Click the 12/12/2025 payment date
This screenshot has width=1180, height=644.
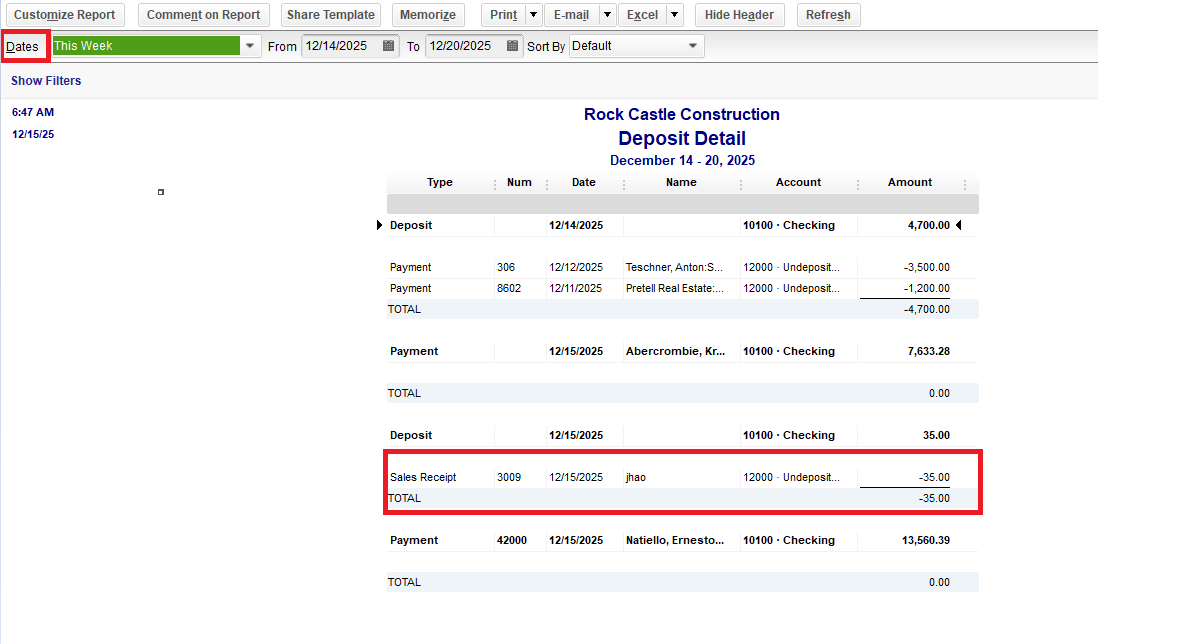tap(576, 267)
